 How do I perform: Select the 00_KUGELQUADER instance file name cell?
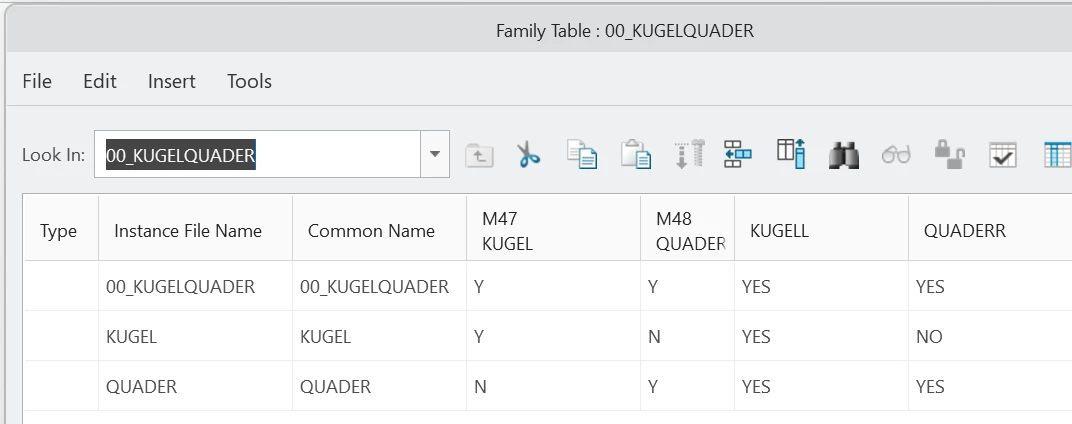click(x=196, y=286)
